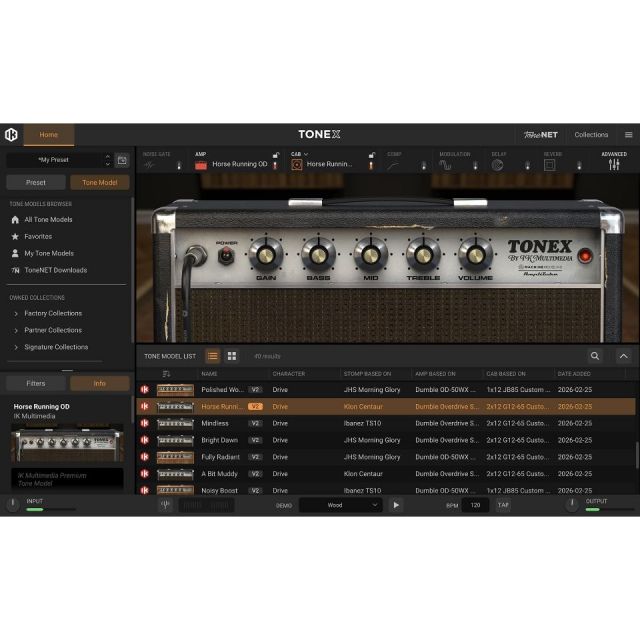Toggle the Modulation power switch

click(475, 165)
